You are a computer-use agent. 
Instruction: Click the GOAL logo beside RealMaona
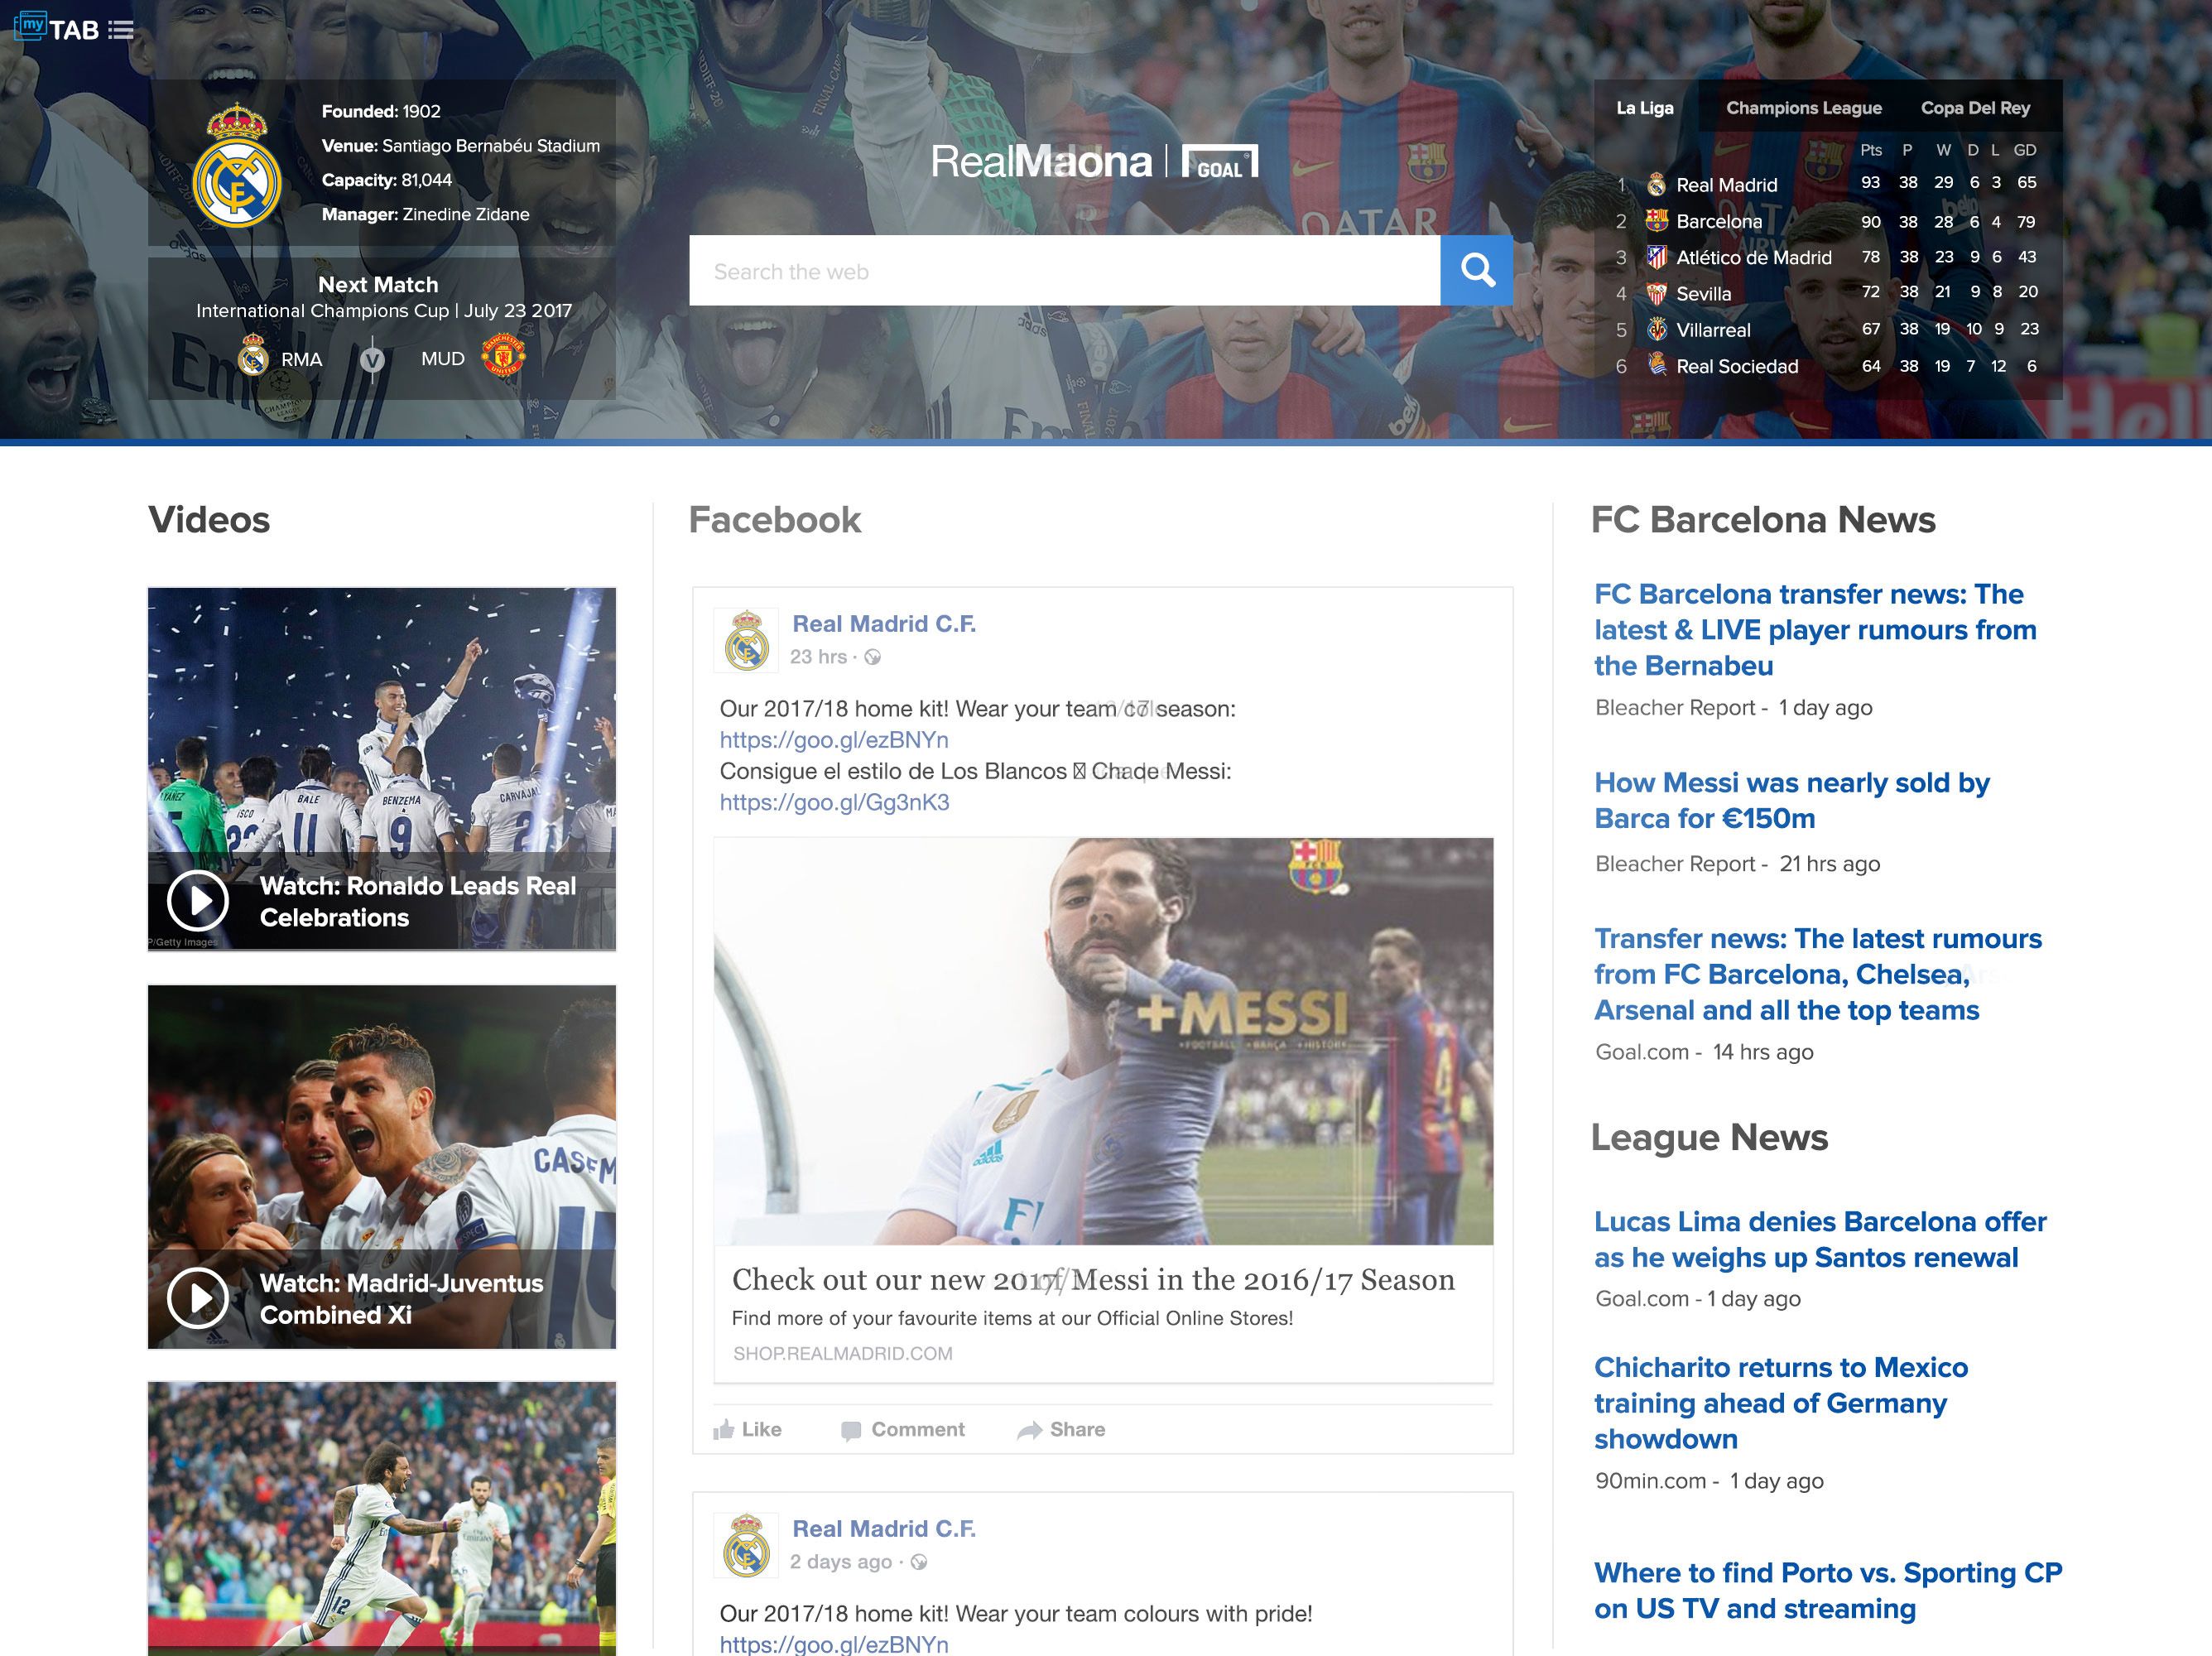(x=1221, y=160)
